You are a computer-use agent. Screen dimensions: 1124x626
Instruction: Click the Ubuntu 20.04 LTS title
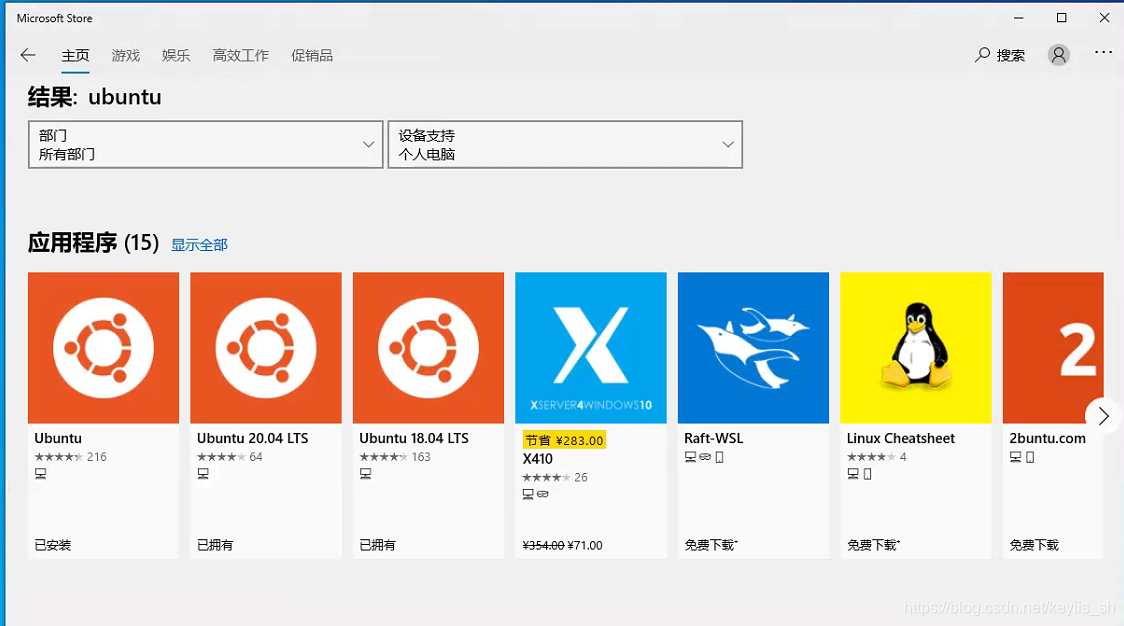pyautogui.click(x=252, y=438)
